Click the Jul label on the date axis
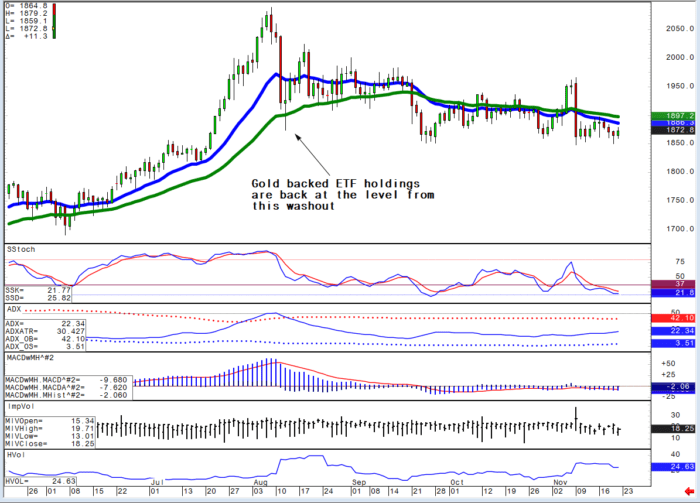 pos(157,482)
